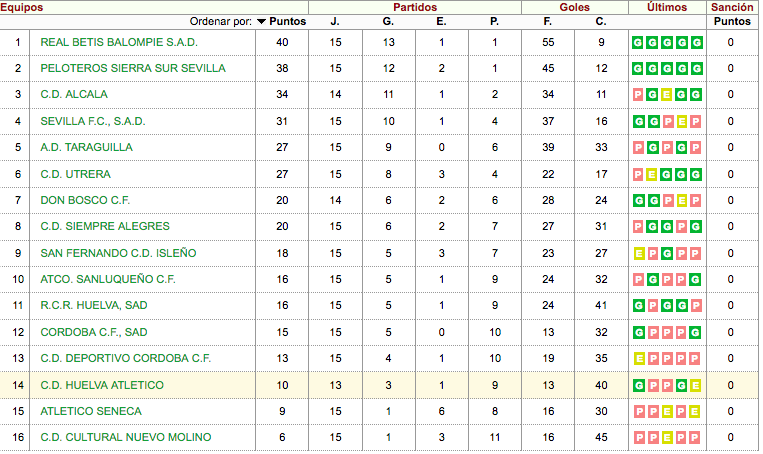Open PELOTEROS SIERRA SUR SEVILLA link
Image resolution: width=763 pixels, height=454 pixels.
pos(133,68)
